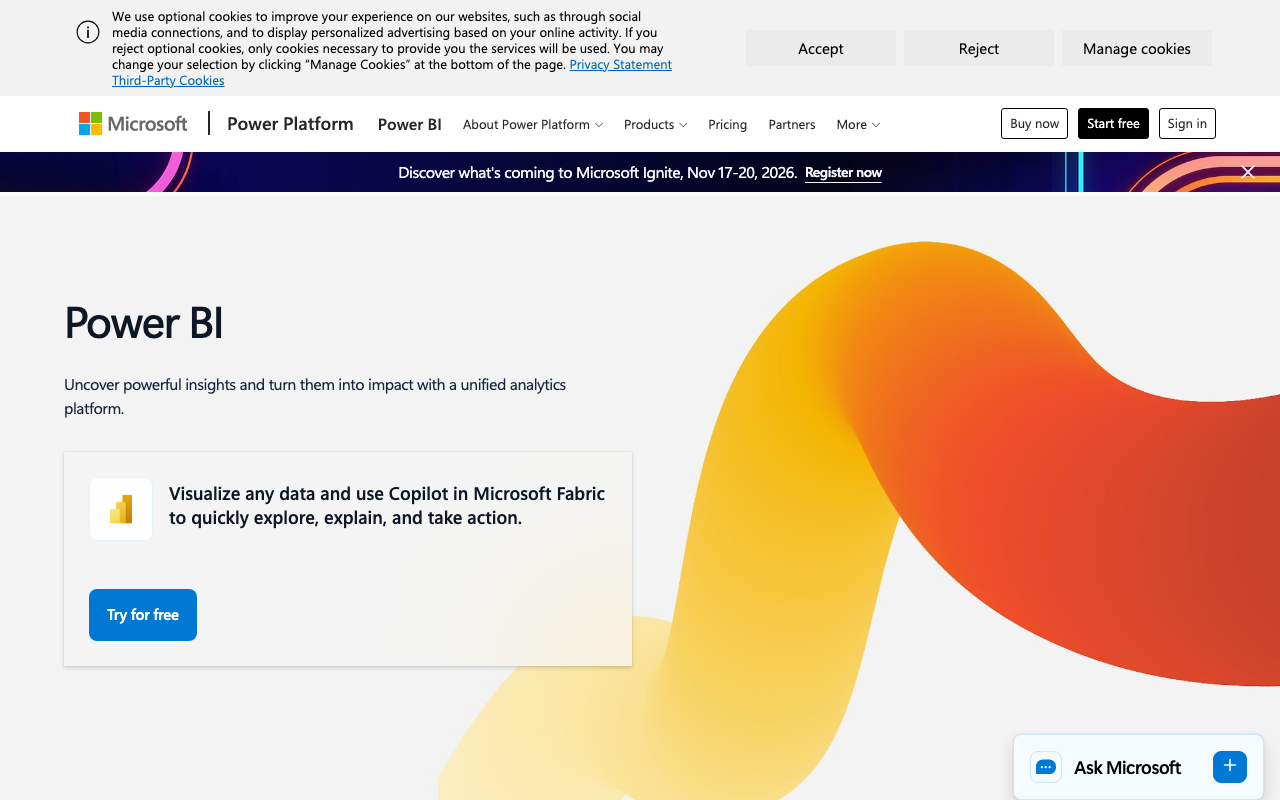1280x800 pixels.
Task: Click the Ask Microsoft label
Action: point(1127,767)
